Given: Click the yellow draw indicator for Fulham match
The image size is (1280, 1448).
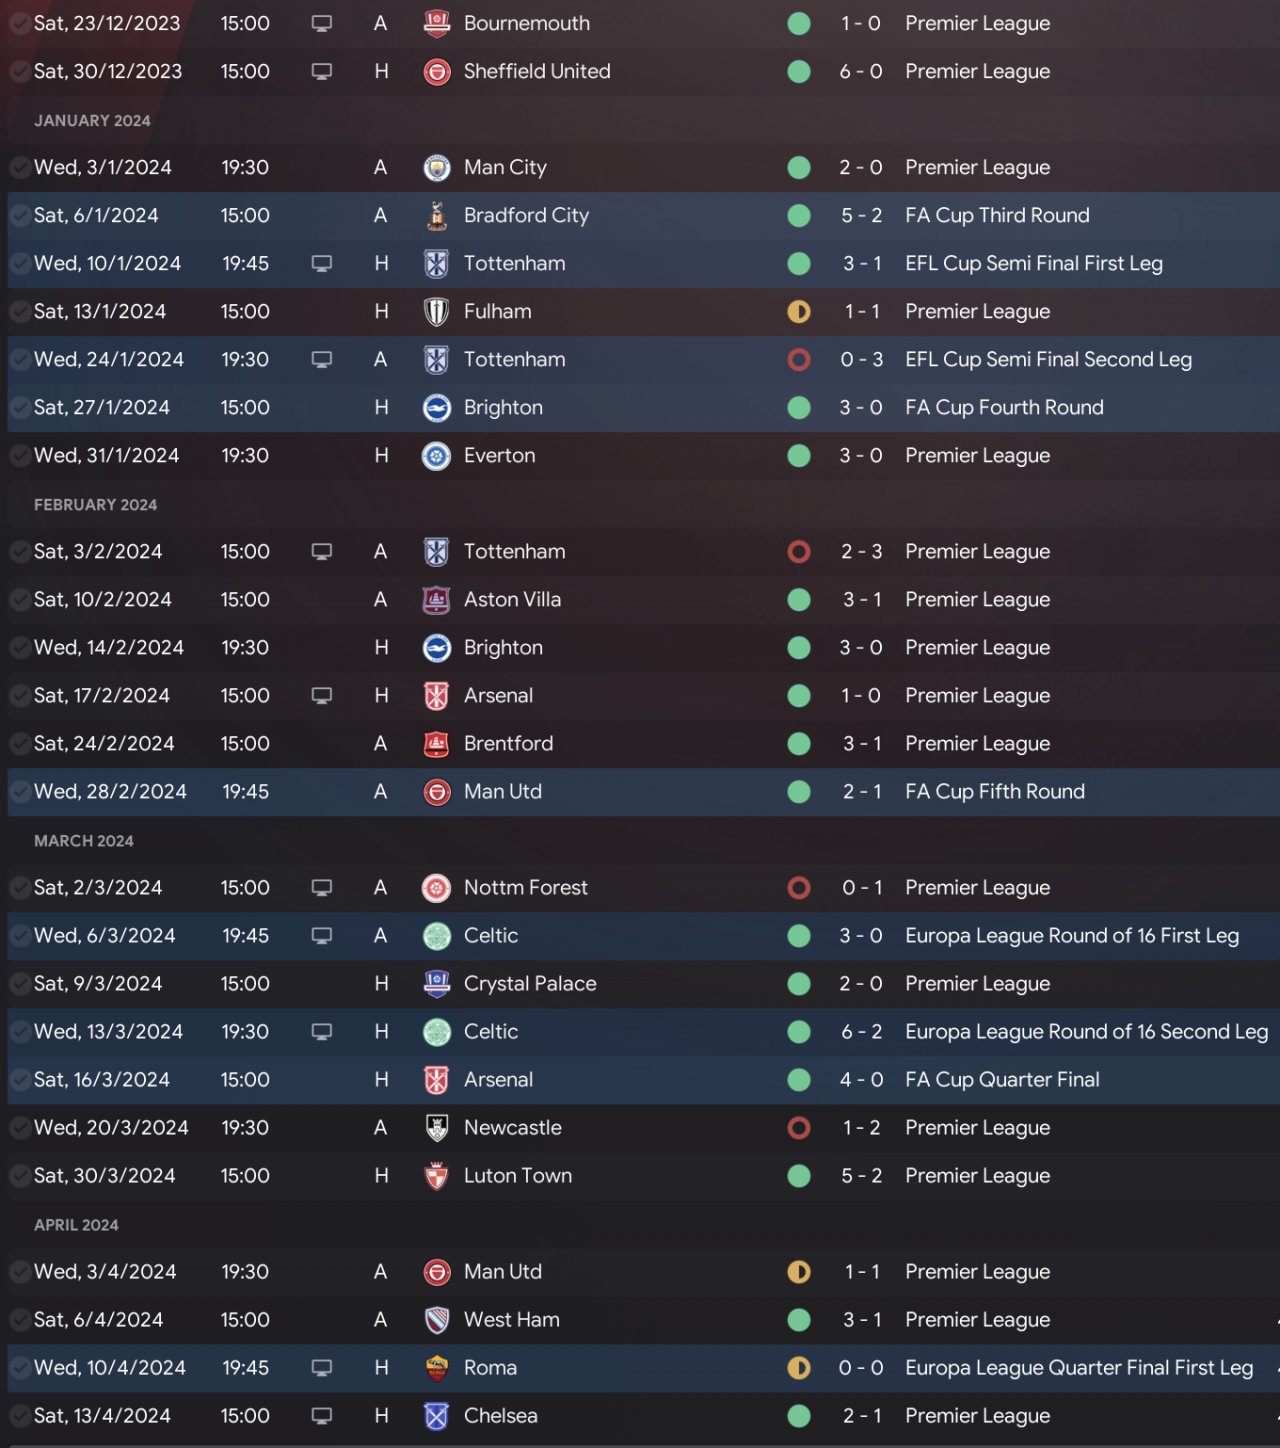Looking at the screenshot, I should [x=799, y=311].
